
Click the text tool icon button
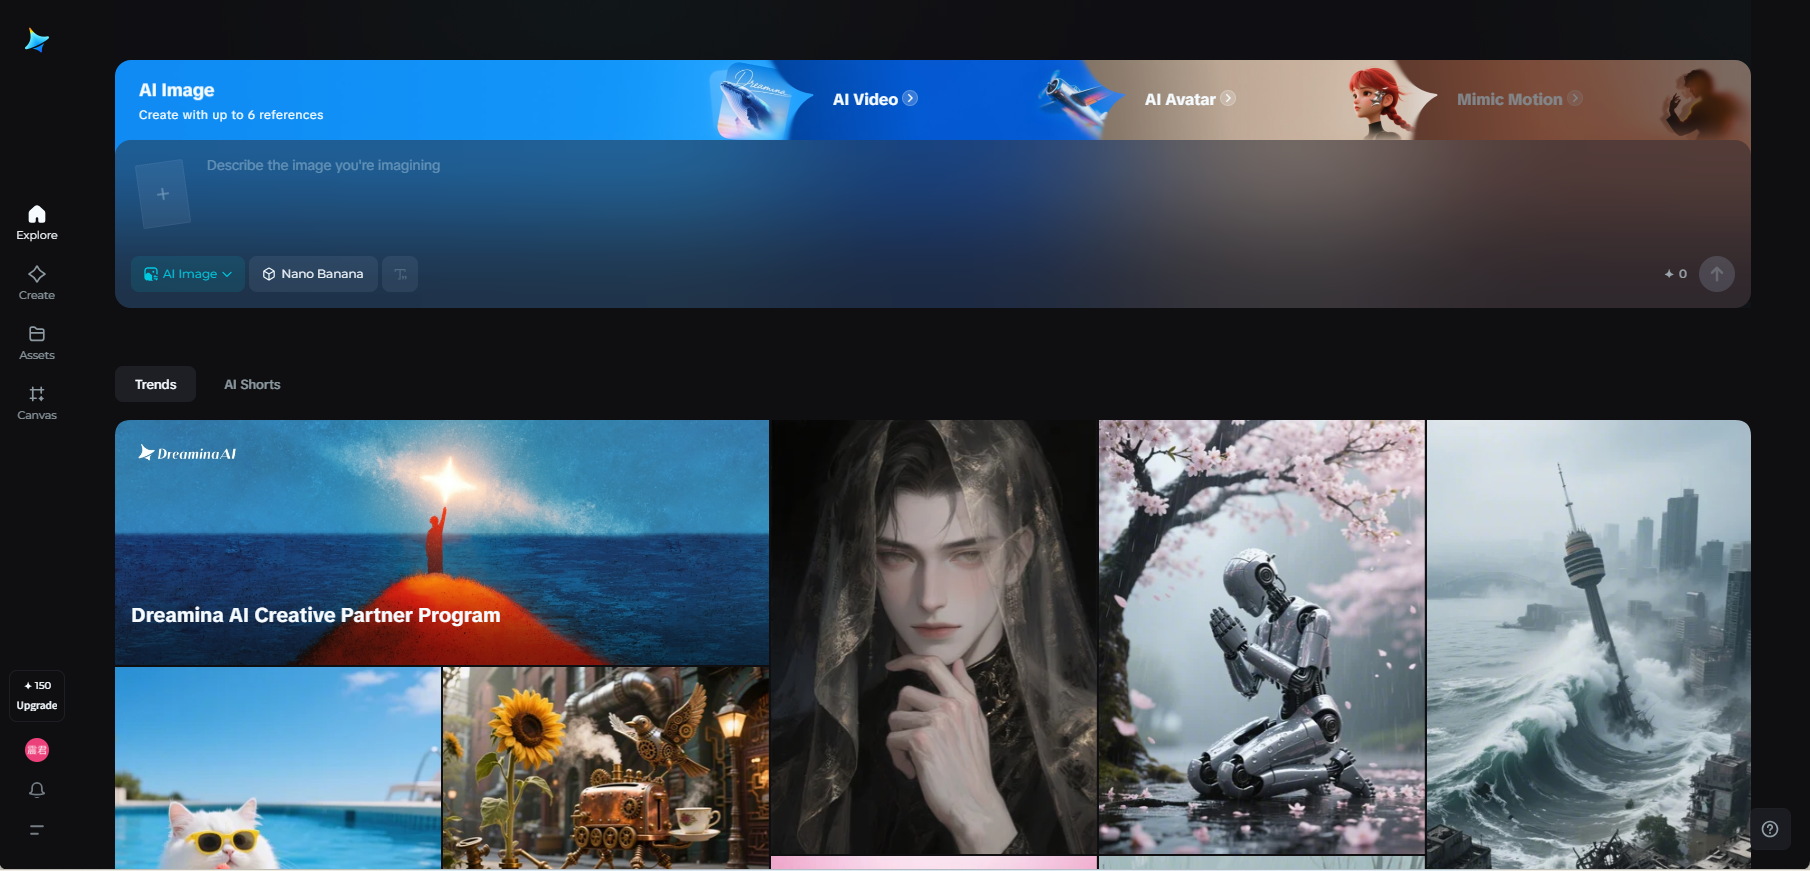pyautogui.click(x=400, y=274)
